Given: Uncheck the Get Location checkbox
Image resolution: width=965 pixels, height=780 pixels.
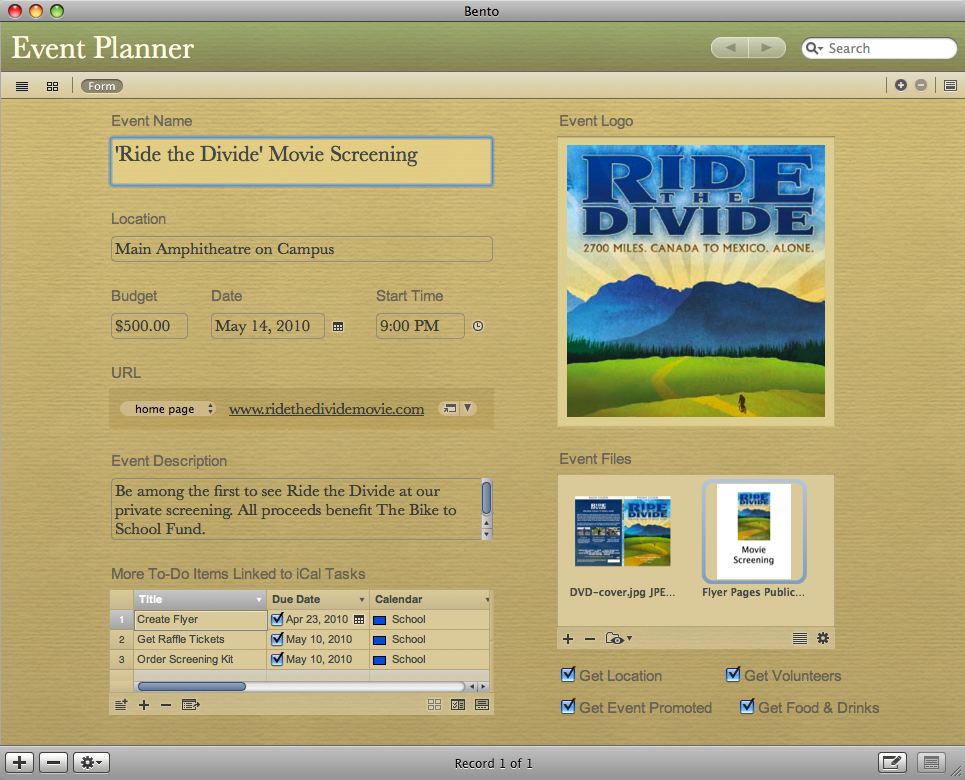Looking at the screenshot, I should coord(569,675).
